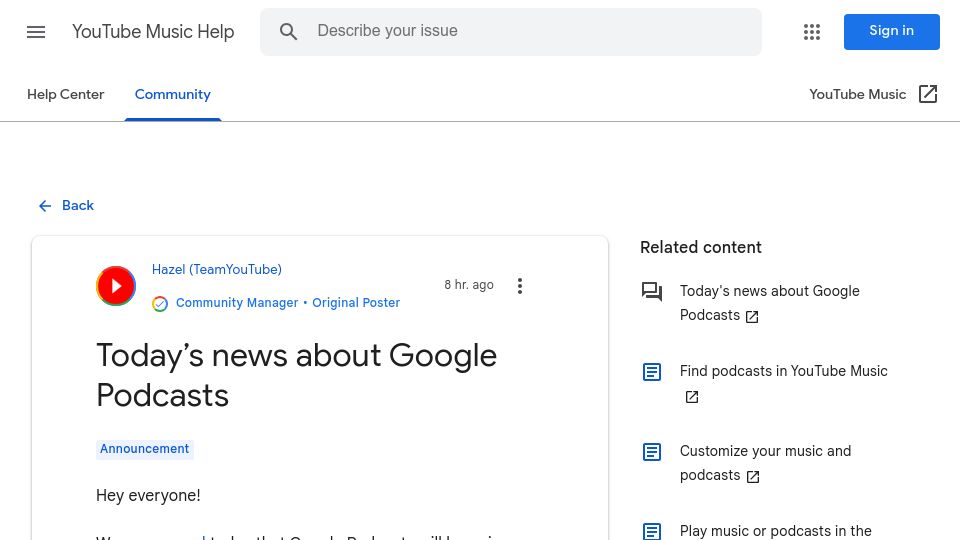This screenshot has width=960, height=540.
Task: Open related Today's news about Google Podcasts
Action: (770, 303)
